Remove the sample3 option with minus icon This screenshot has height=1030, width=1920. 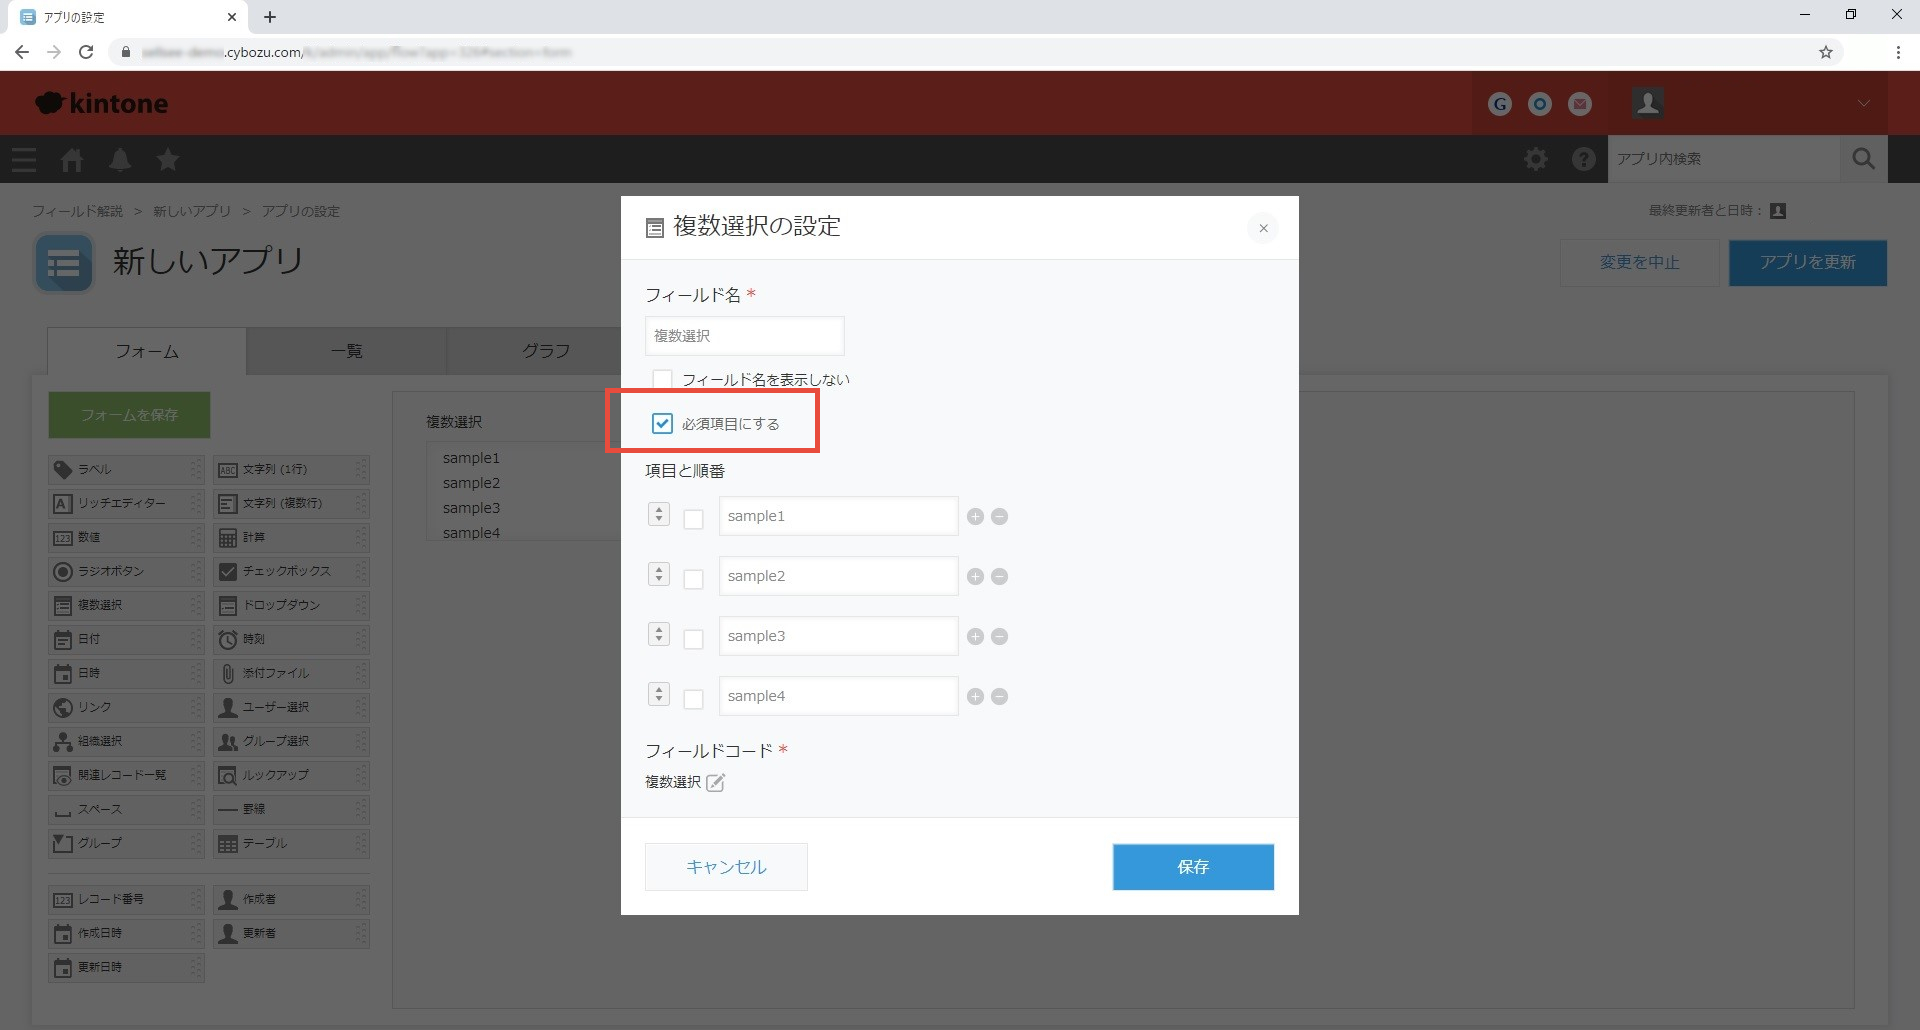pyautogui.click(x=999, y=636)
